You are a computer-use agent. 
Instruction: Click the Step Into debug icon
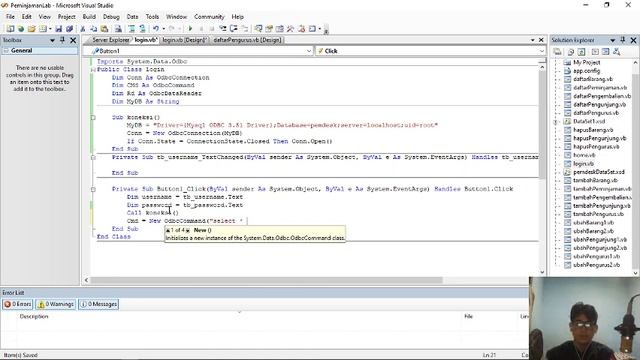[x=223, y=29]
